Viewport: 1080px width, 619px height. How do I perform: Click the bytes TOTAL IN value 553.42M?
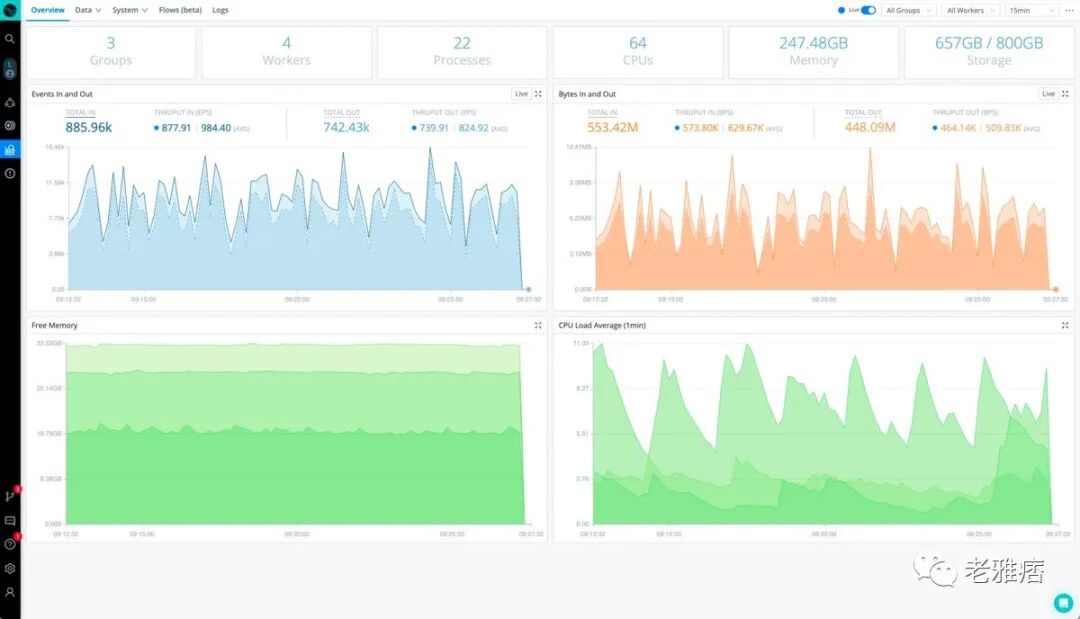[x=612, y=127]
